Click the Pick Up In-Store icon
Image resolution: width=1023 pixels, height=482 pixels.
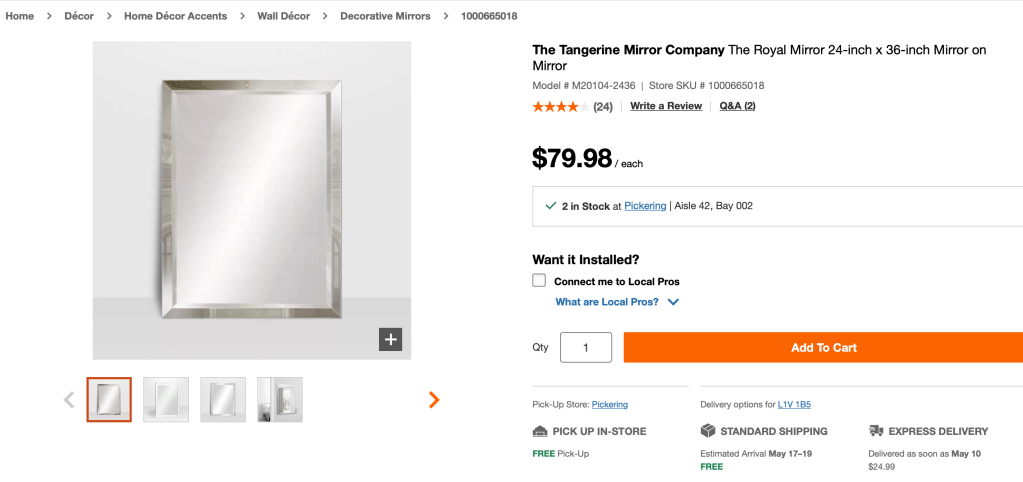pos(541,431)
